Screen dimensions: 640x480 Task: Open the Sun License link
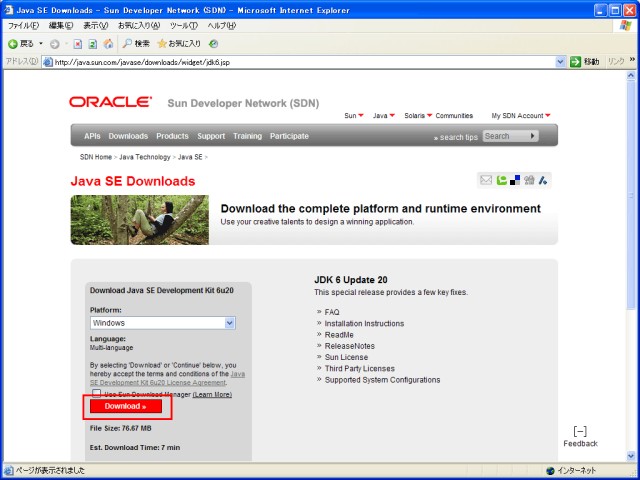pyautogui.click(x=346, y=357)
